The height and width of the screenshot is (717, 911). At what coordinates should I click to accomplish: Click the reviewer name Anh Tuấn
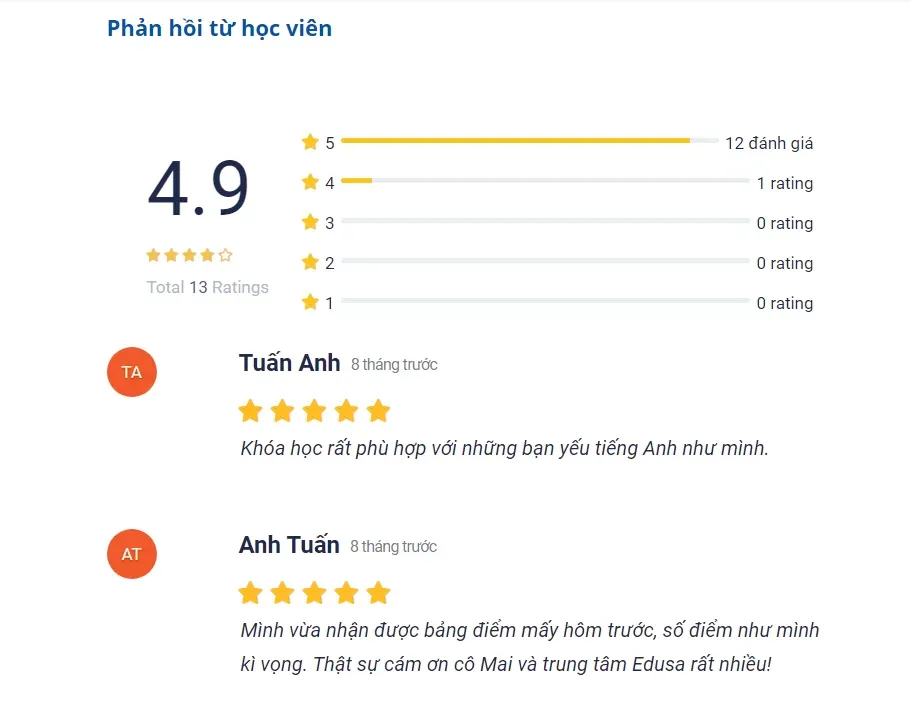[289, 545]
